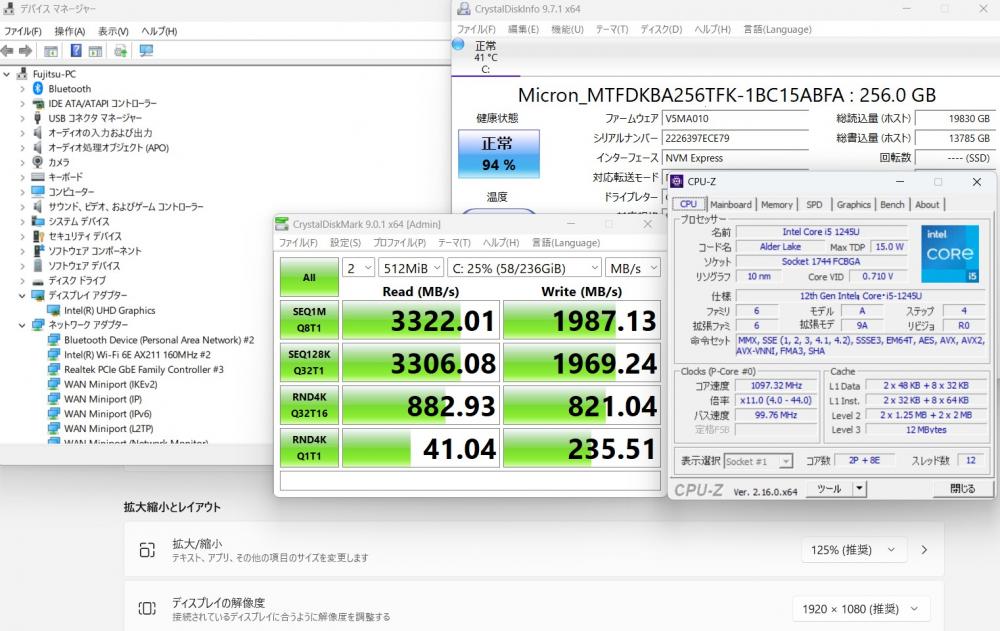
Task: Collapse the ディスプレイ アダプター tree node
Action: click(22, 295)
